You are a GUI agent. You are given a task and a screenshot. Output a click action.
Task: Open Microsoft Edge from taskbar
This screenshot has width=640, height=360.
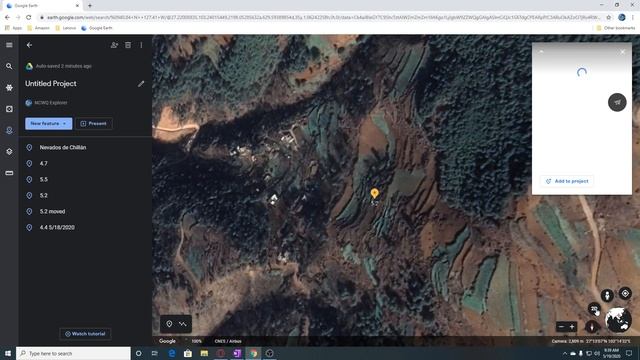171,353
